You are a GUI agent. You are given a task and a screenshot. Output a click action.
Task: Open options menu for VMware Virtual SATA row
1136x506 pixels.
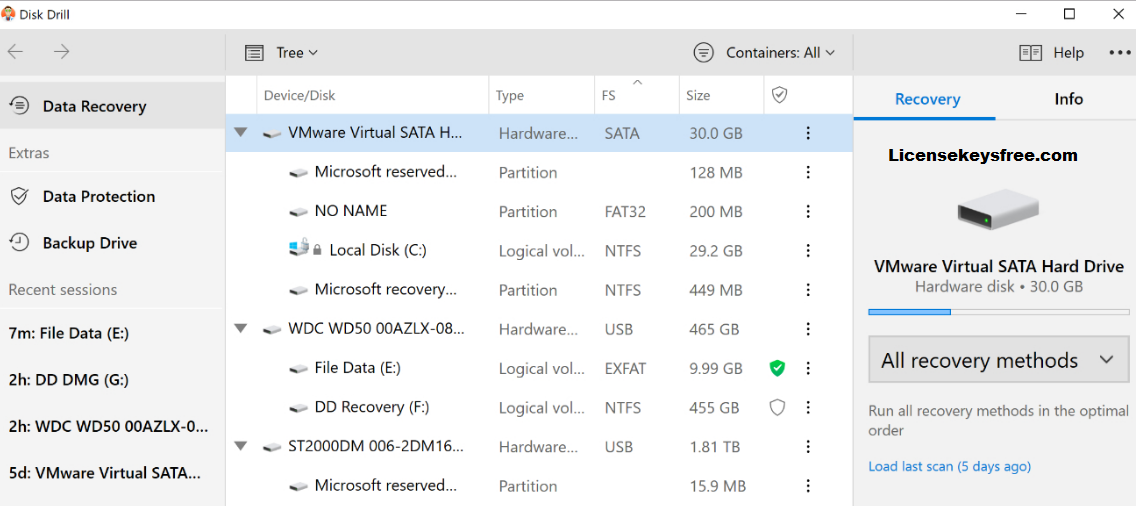pos(808,133)
